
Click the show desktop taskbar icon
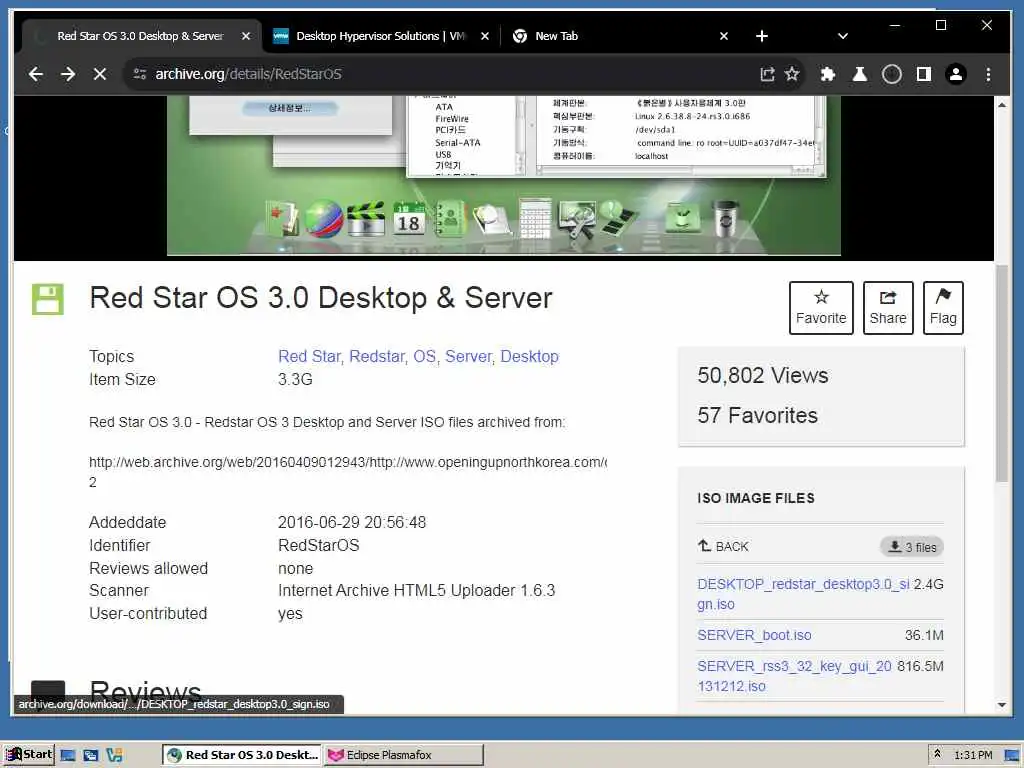click(68, 755)
